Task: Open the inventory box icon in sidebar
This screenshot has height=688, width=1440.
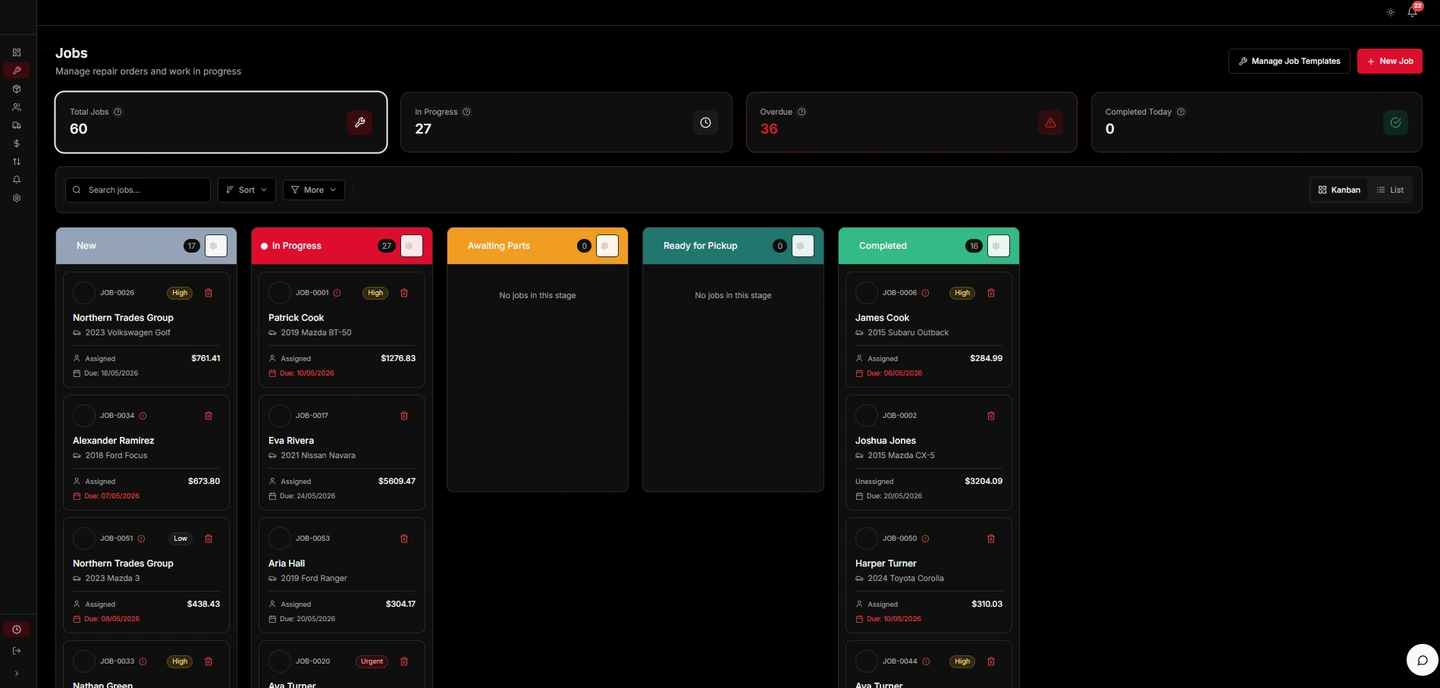Action: click(x=16, y=89)
